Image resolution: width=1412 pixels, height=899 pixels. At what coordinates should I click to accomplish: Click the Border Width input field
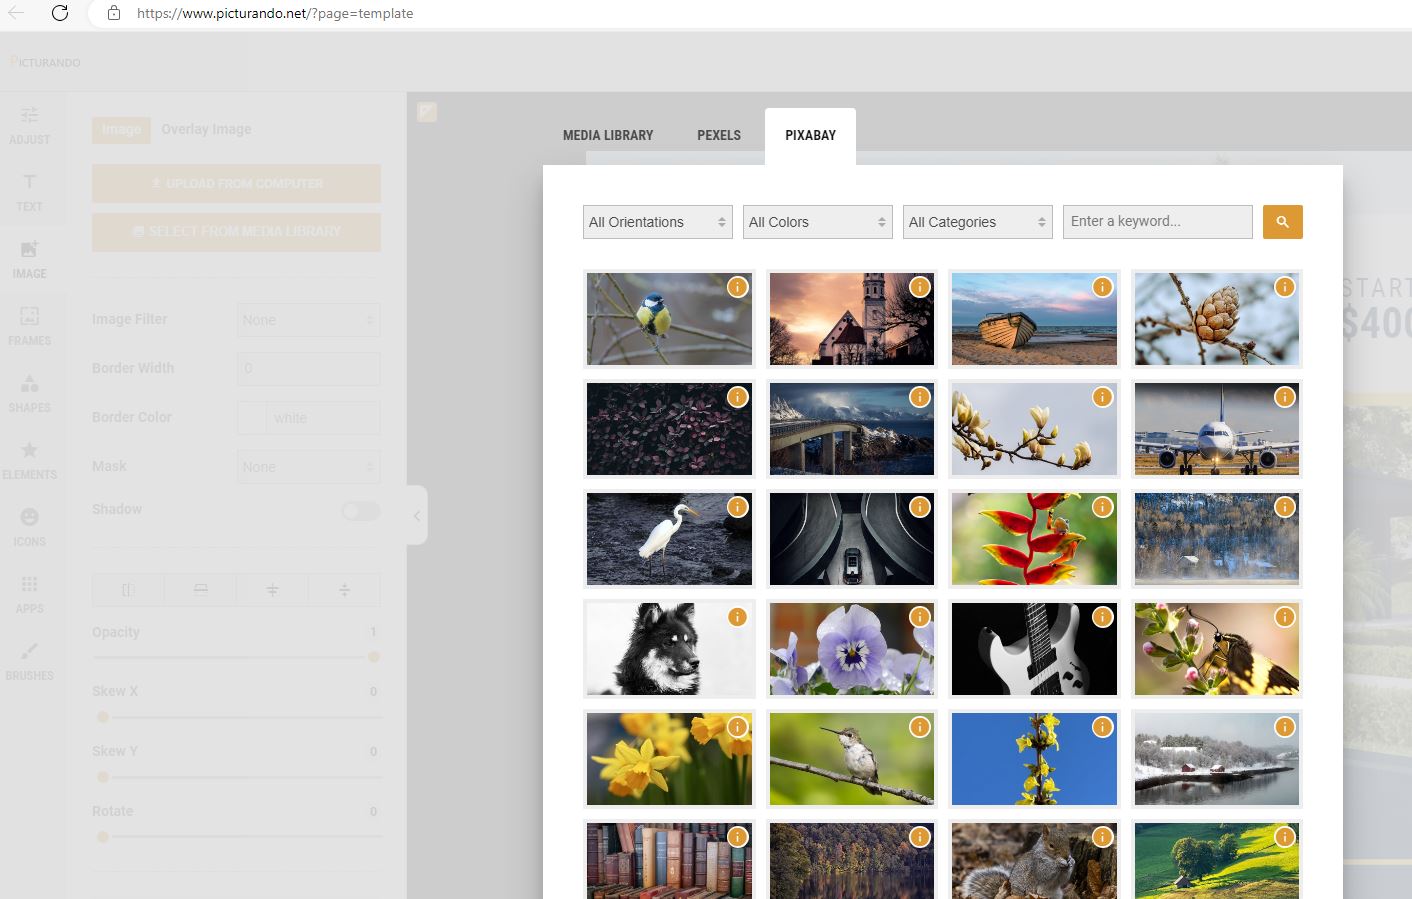click(308, 369)
